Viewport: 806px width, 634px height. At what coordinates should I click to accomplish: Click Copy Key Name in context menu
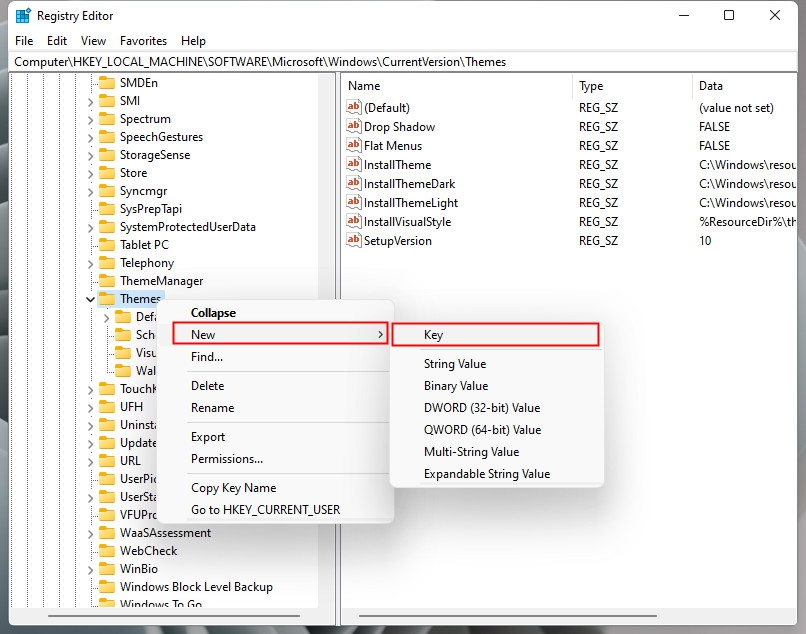(x=276, y=487)
